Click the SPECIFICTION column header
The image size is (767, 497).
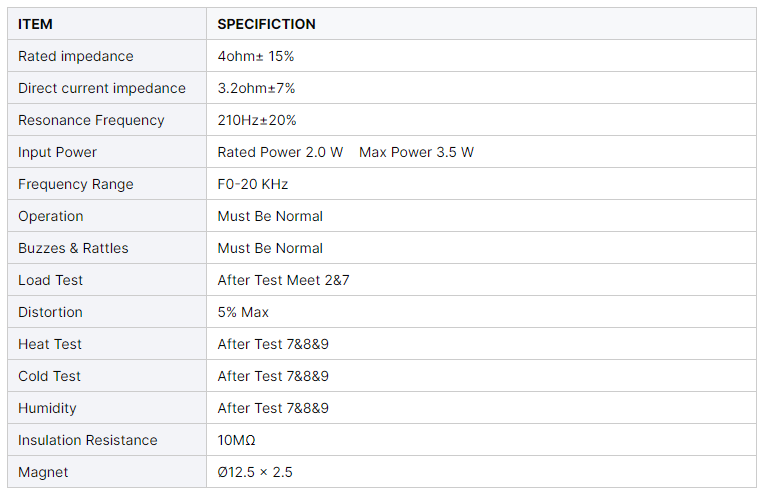click(x=266, y=24)
